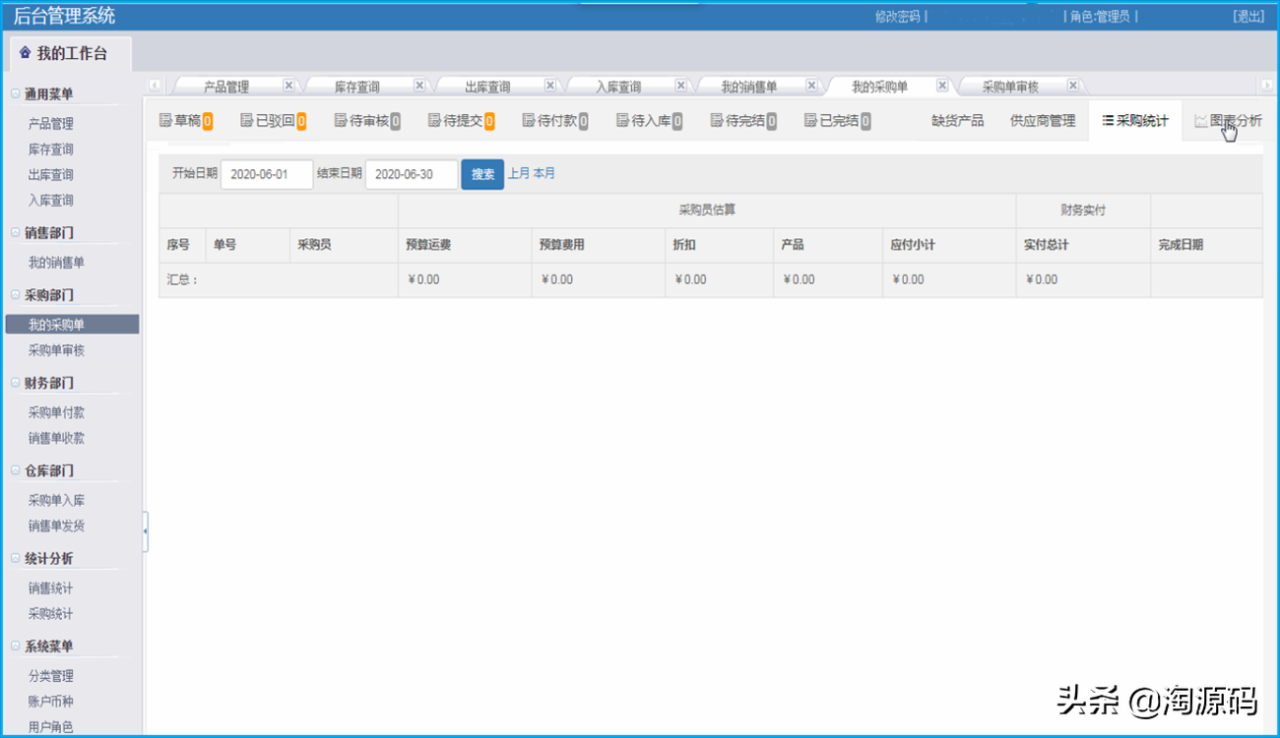Open 分类管理 in the sidebar
The width and height of the screenshot is (1280, 738).
click(51, 676)
